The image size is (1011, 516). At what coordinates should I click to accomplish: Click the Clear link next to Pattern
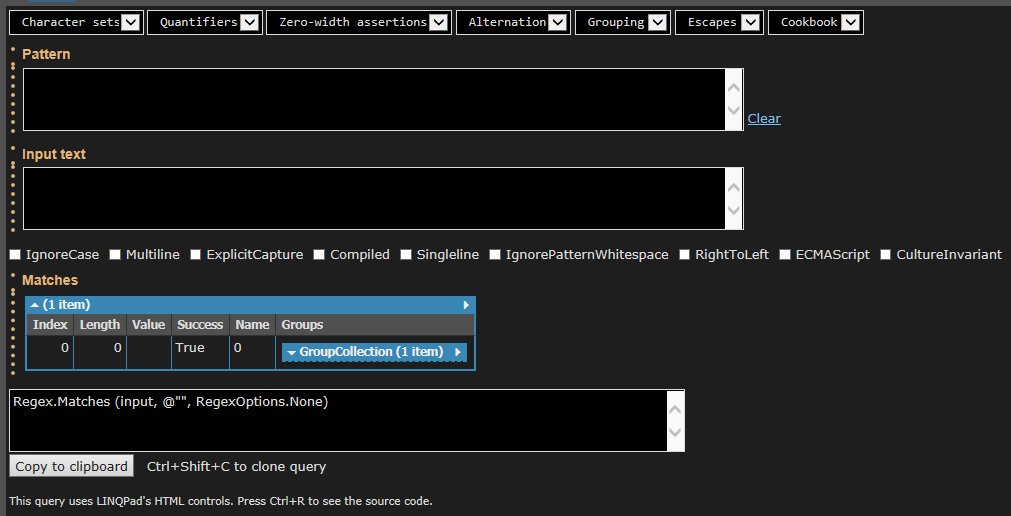coord(764,118)
